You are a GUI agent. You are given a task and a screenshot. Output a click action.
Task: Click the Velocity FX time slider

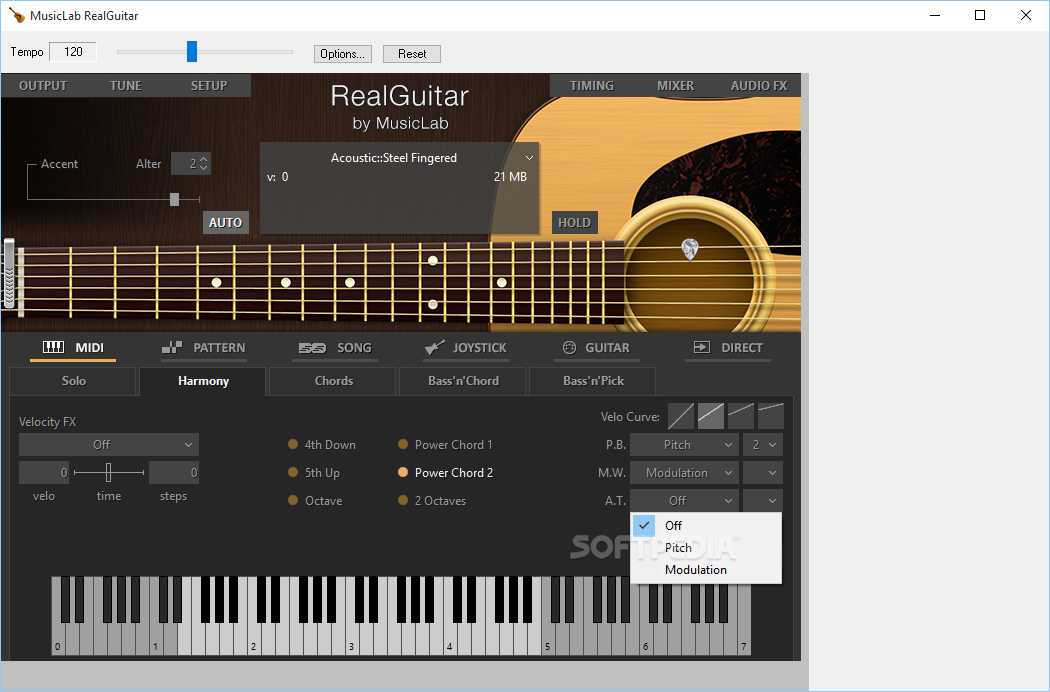(x=108, y=472)
